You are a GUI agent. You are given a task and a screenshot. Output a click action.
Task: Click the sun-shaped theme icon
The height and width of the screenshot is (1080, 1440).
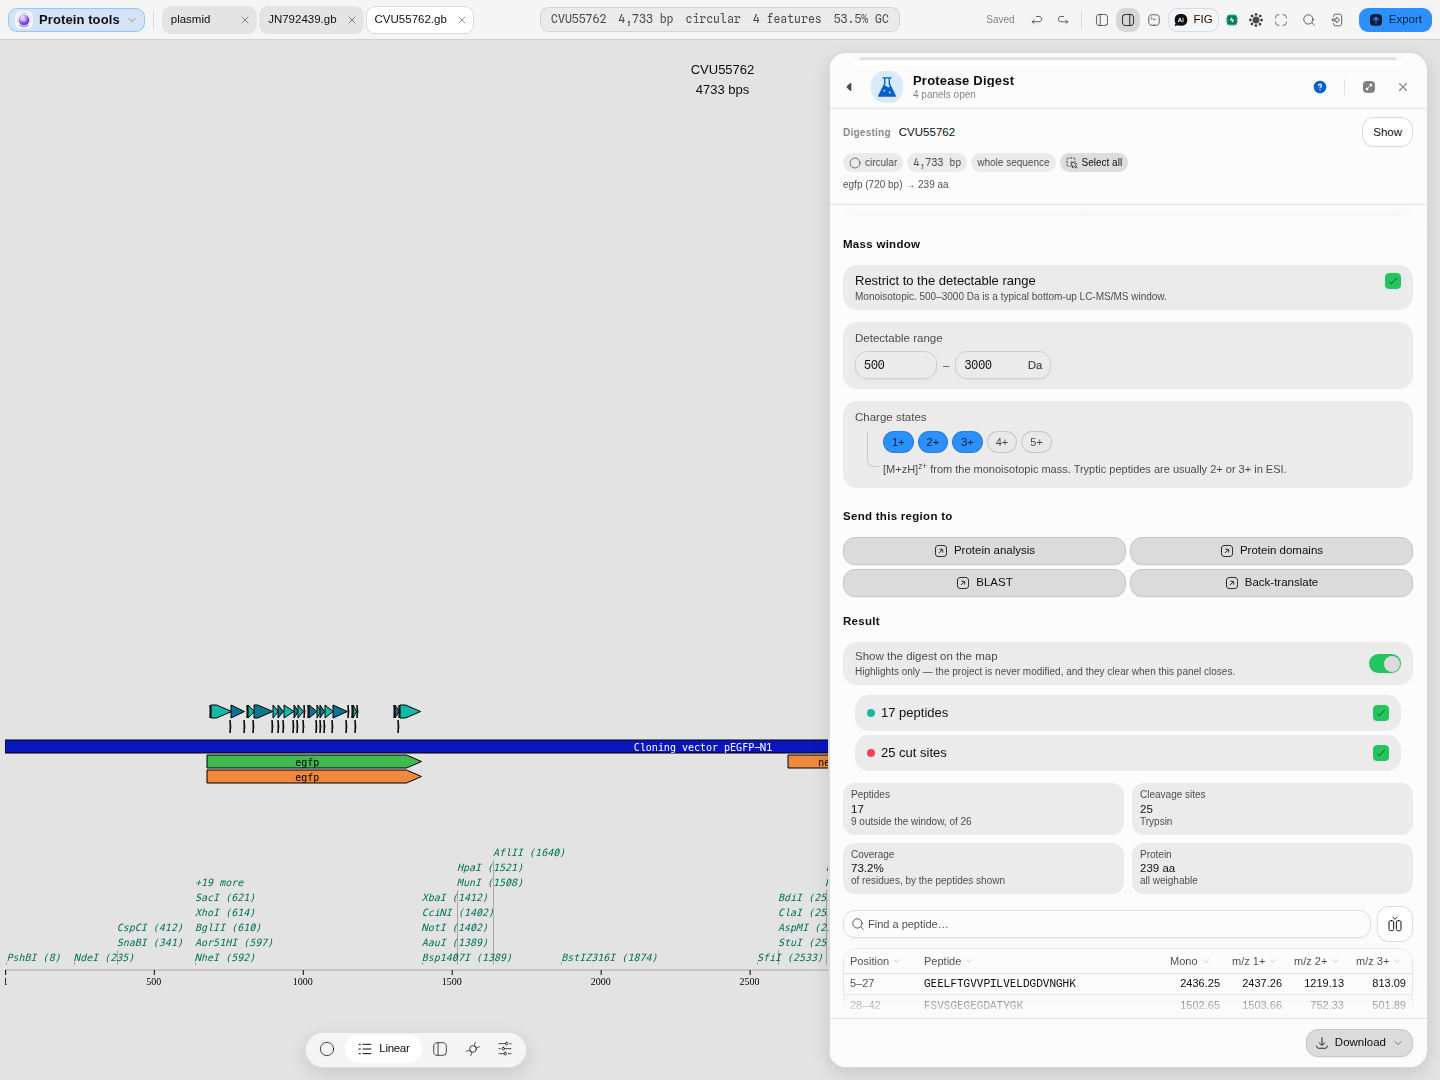pos(1256,20)
